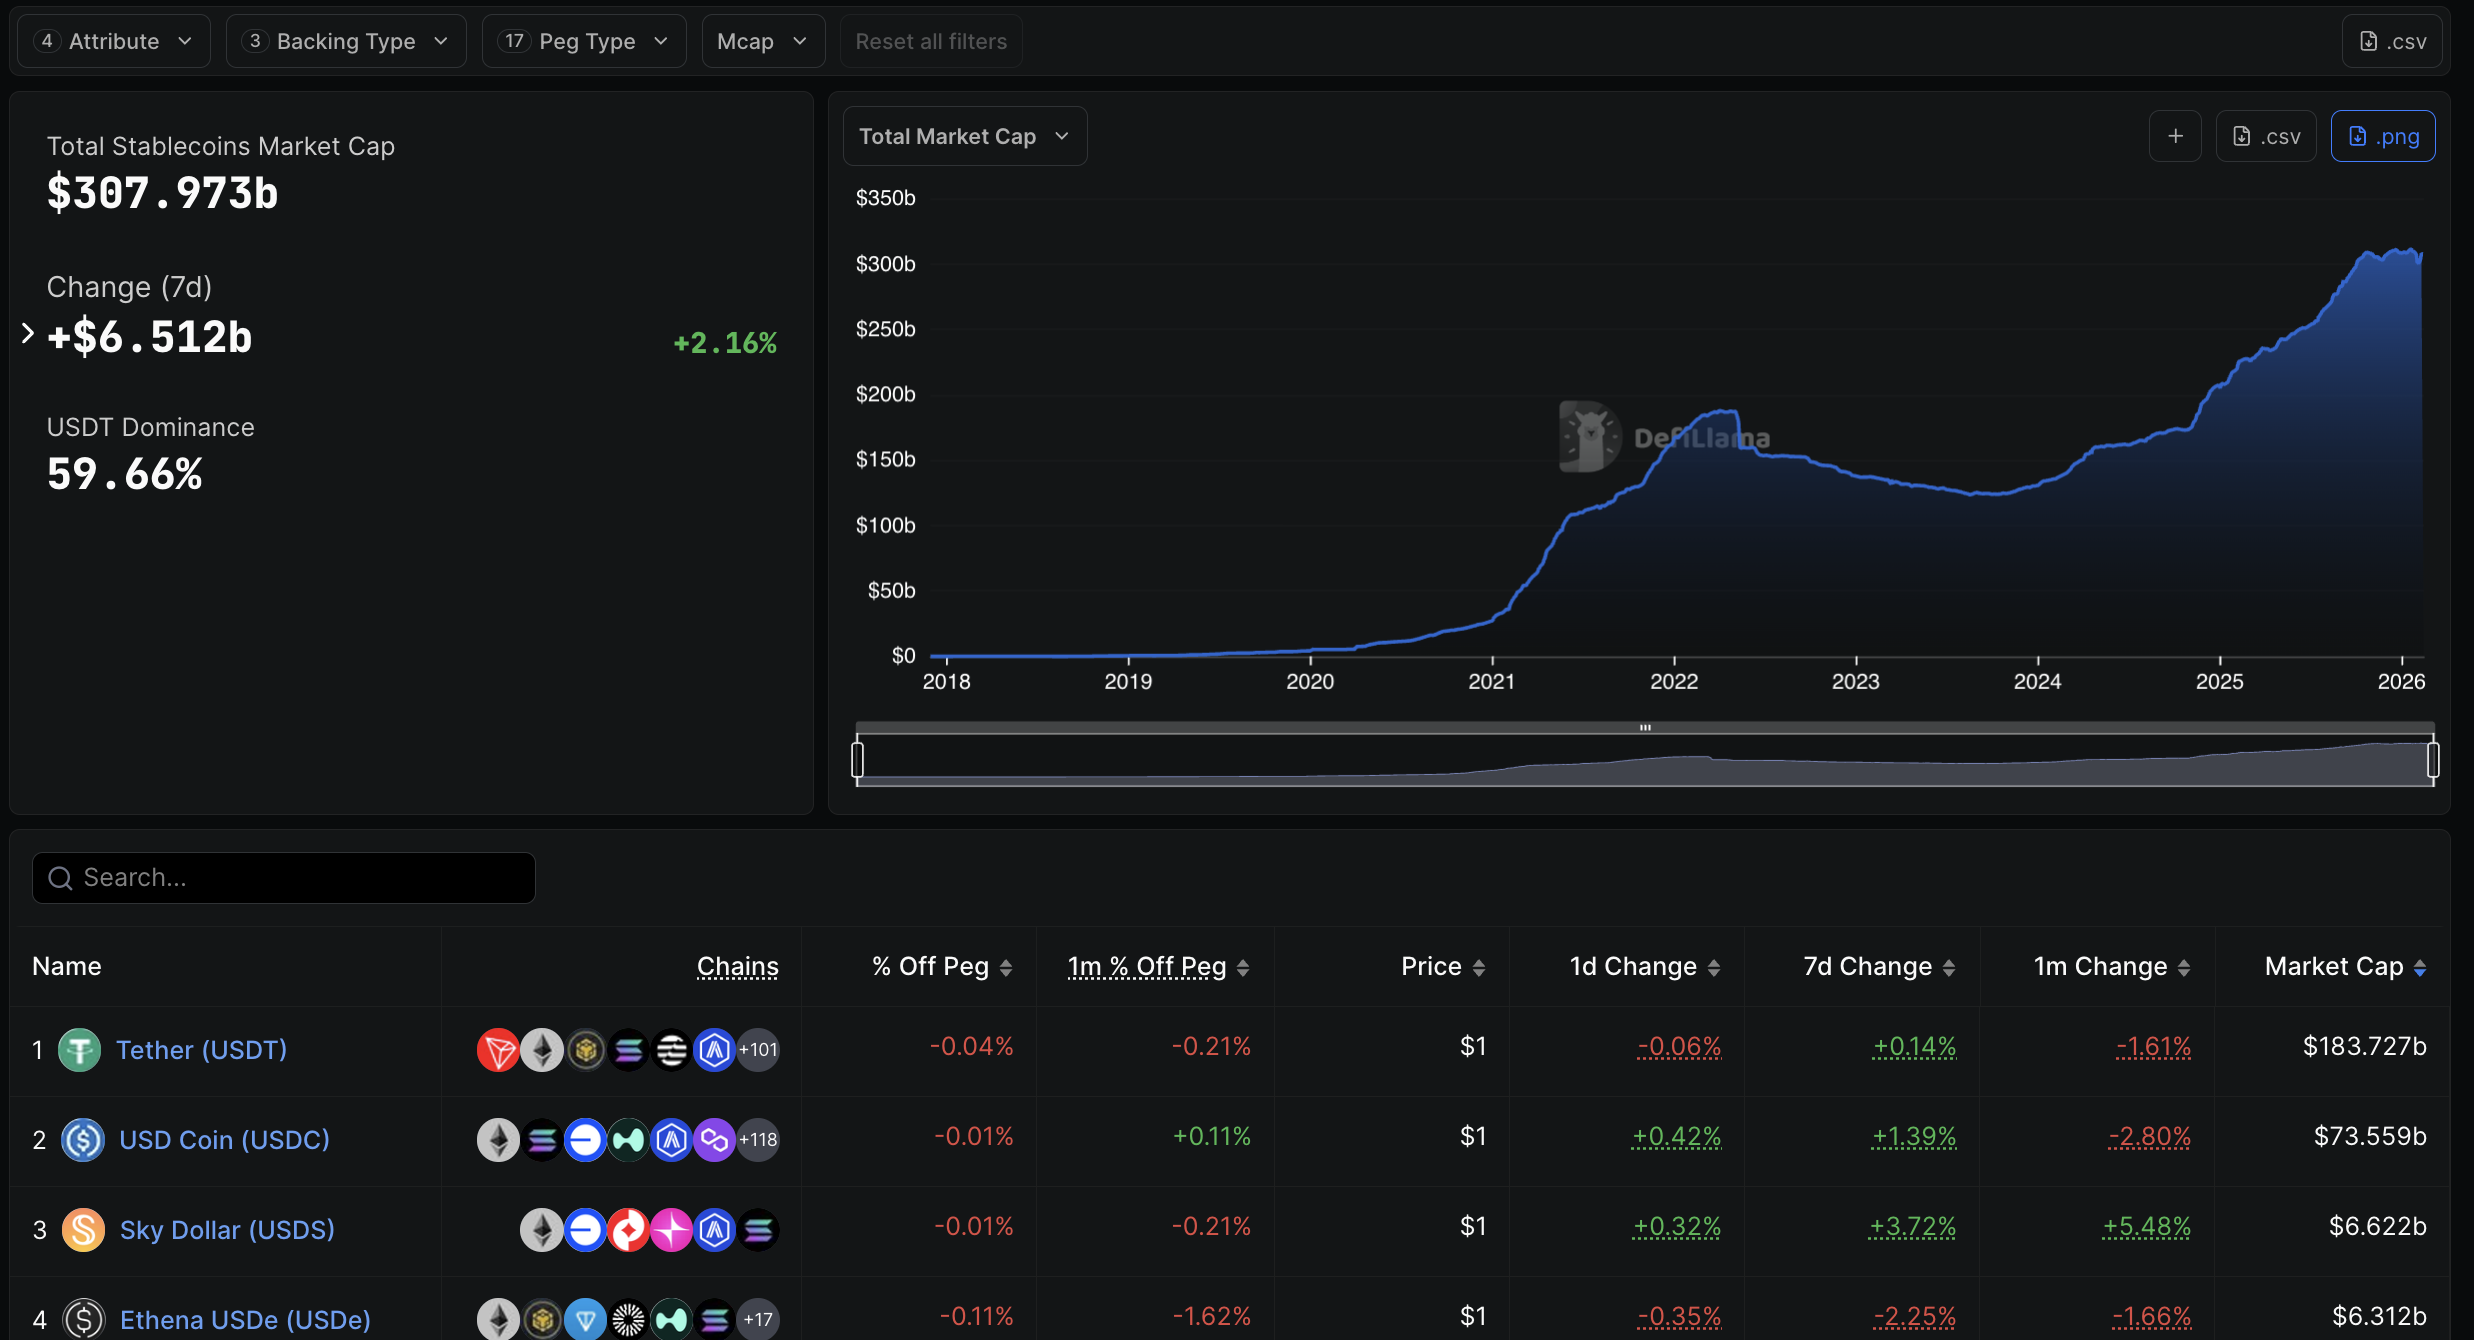
Task: Click the sort arrows on 1m Change column
Action: point(2184,968)
